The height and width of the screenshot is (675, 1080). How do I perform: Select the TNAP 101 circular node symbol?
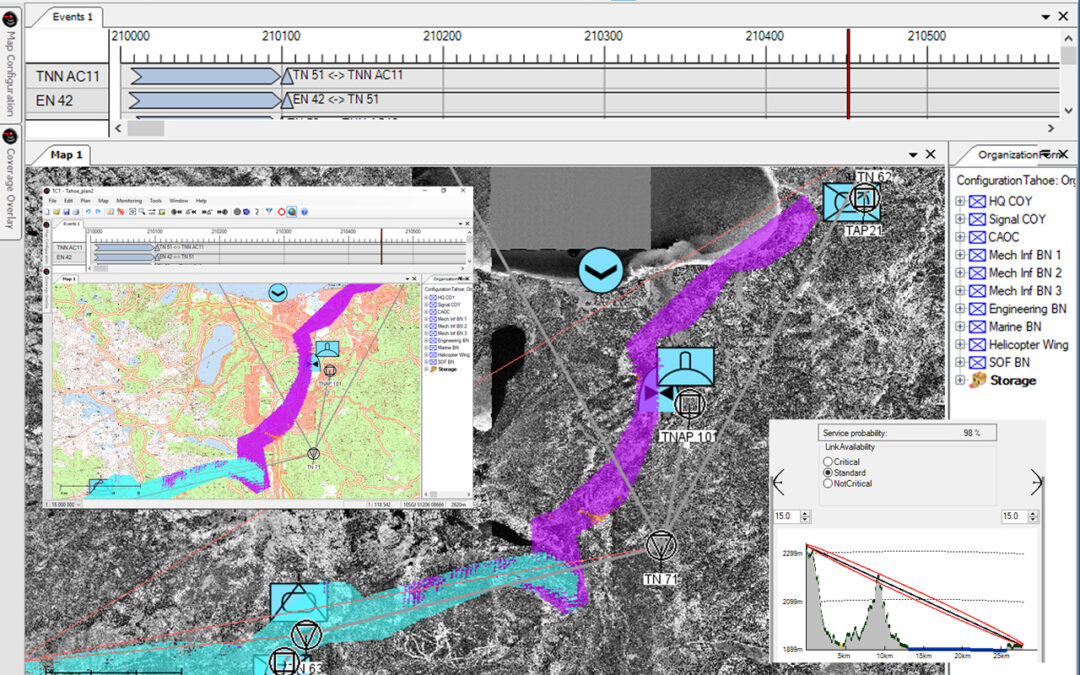(689, 404)
